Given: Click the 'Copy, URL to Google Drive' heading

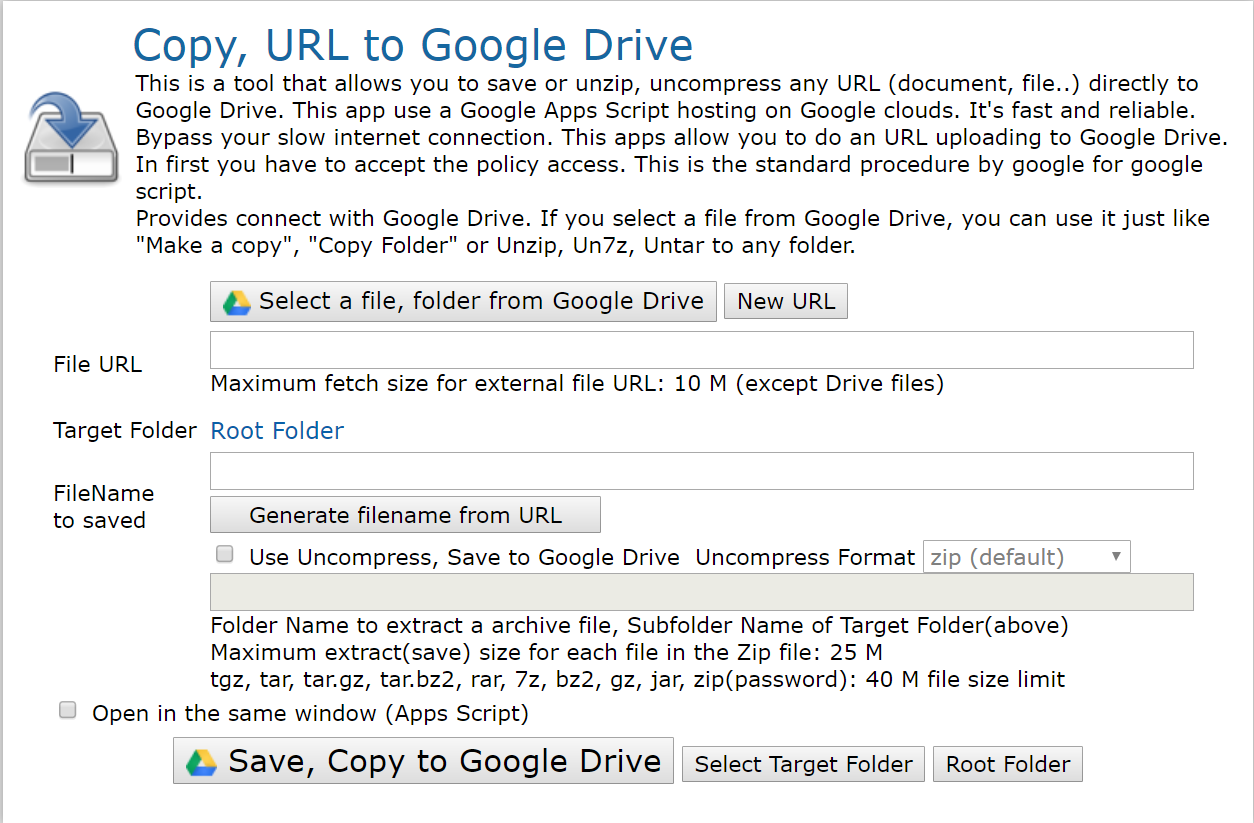Looking at the screenshot, I should pyautogui.click(x=413, y=46).
